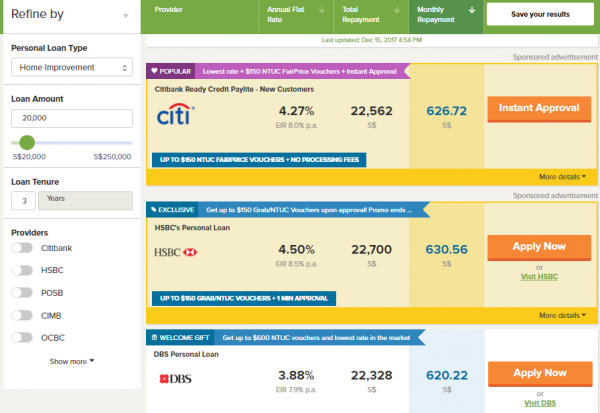Toggle the Citibank provider filter
600x413 pixels.
[22, 248]
